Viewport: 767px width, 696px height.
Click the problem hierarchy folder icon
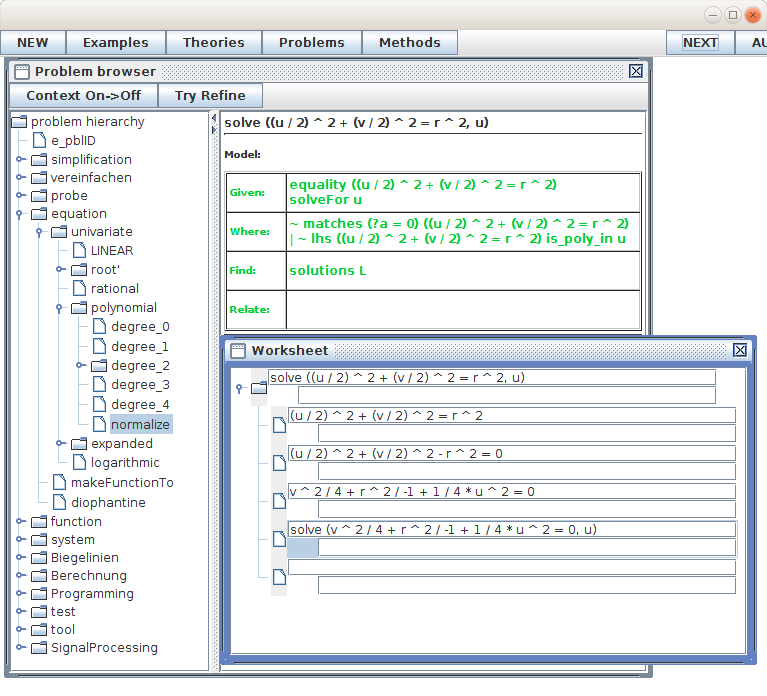(19, 121)
